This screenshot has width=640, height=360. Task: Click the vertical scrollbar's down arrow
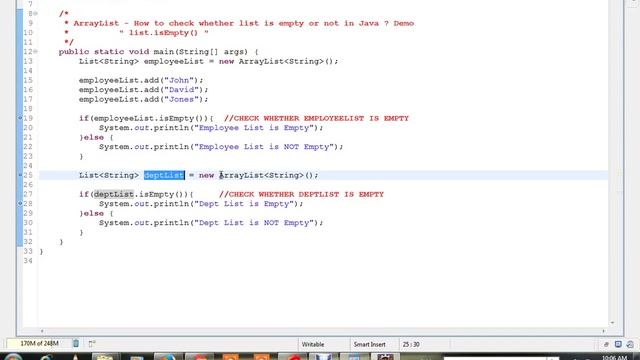pyautogui.click(x=612, y=323)
